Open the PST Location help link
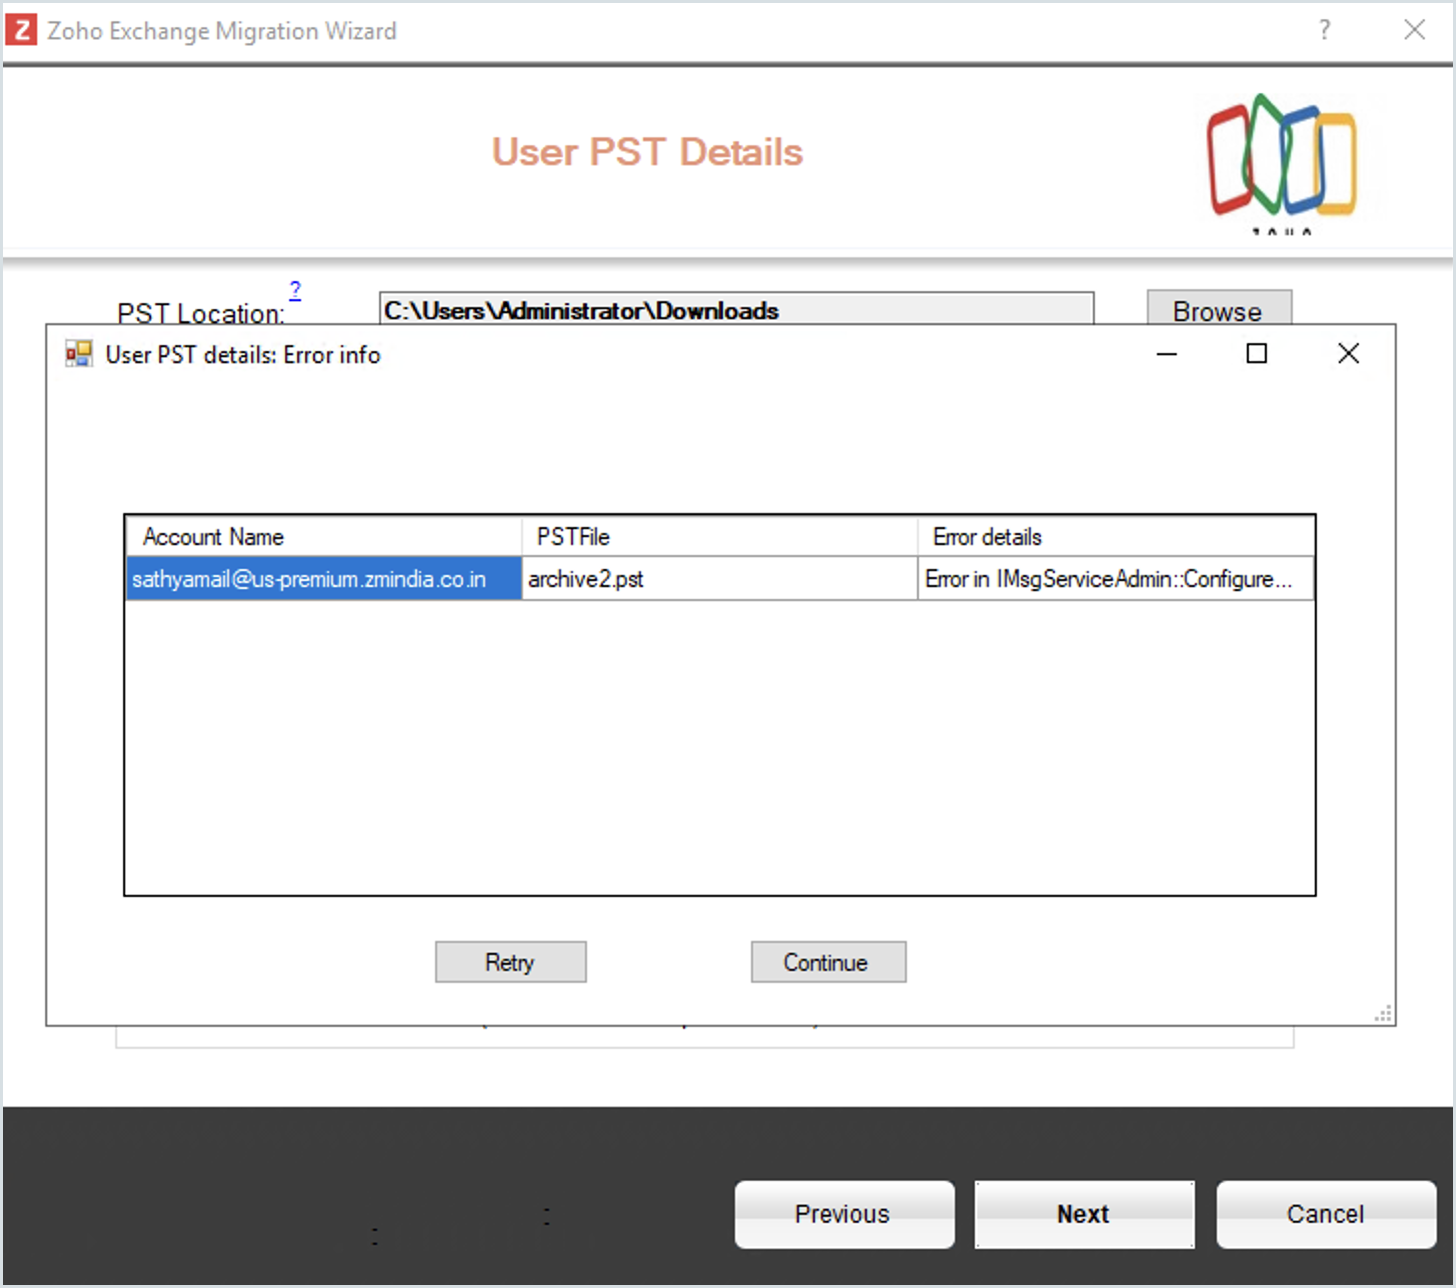This screenshot has width=1456, height=1288. click(x=295, y=290)
